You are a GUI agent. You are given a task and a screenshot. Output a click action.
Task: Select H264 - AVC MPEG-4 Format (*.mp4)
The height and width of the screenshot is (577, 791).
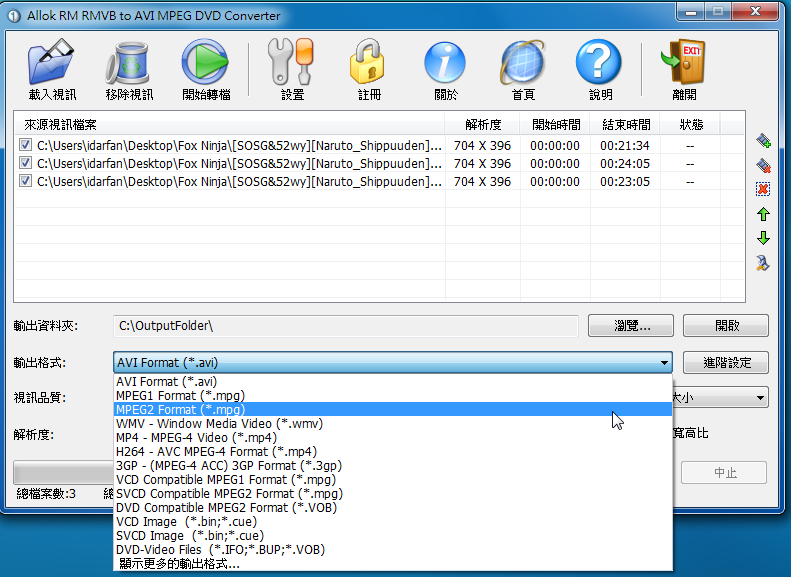[393, 451]
